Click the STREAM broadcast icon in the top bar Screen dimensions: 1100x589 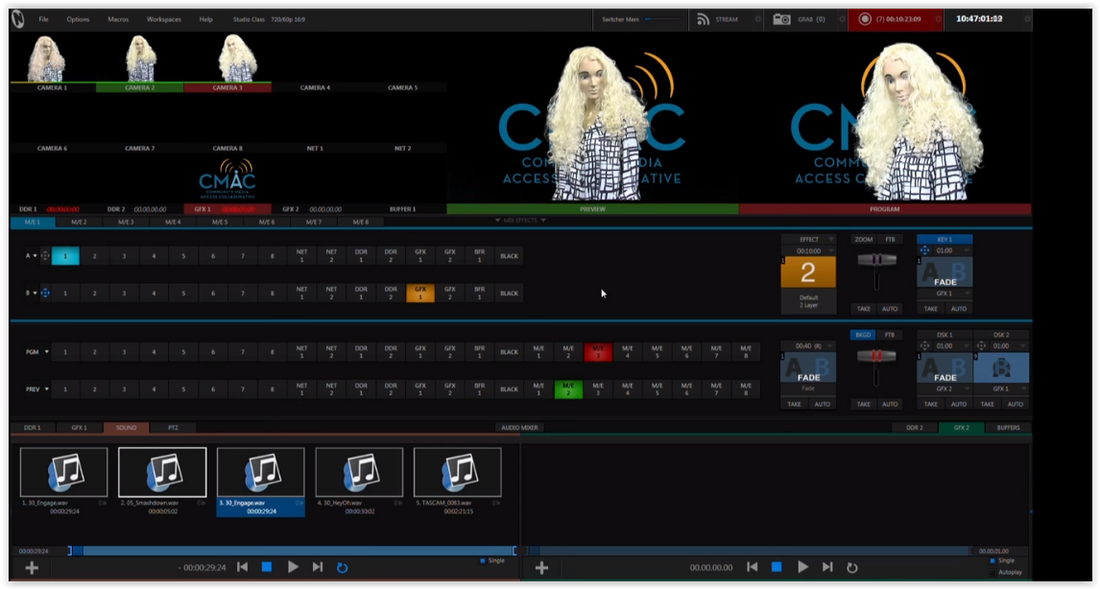(x=702, y=18)
